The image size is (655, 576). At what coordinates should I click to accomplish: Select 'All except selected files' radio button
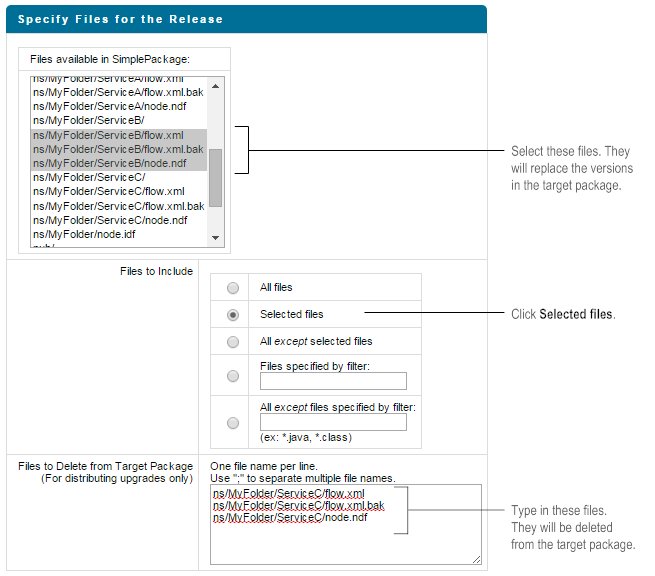tap(233, 342)
